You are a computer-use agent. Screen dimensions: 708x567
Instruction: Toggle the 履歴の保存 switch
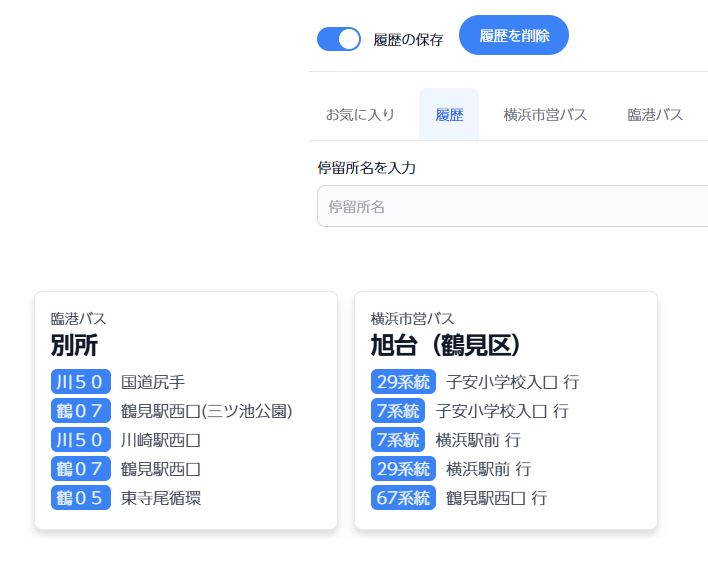coord(339,39)
